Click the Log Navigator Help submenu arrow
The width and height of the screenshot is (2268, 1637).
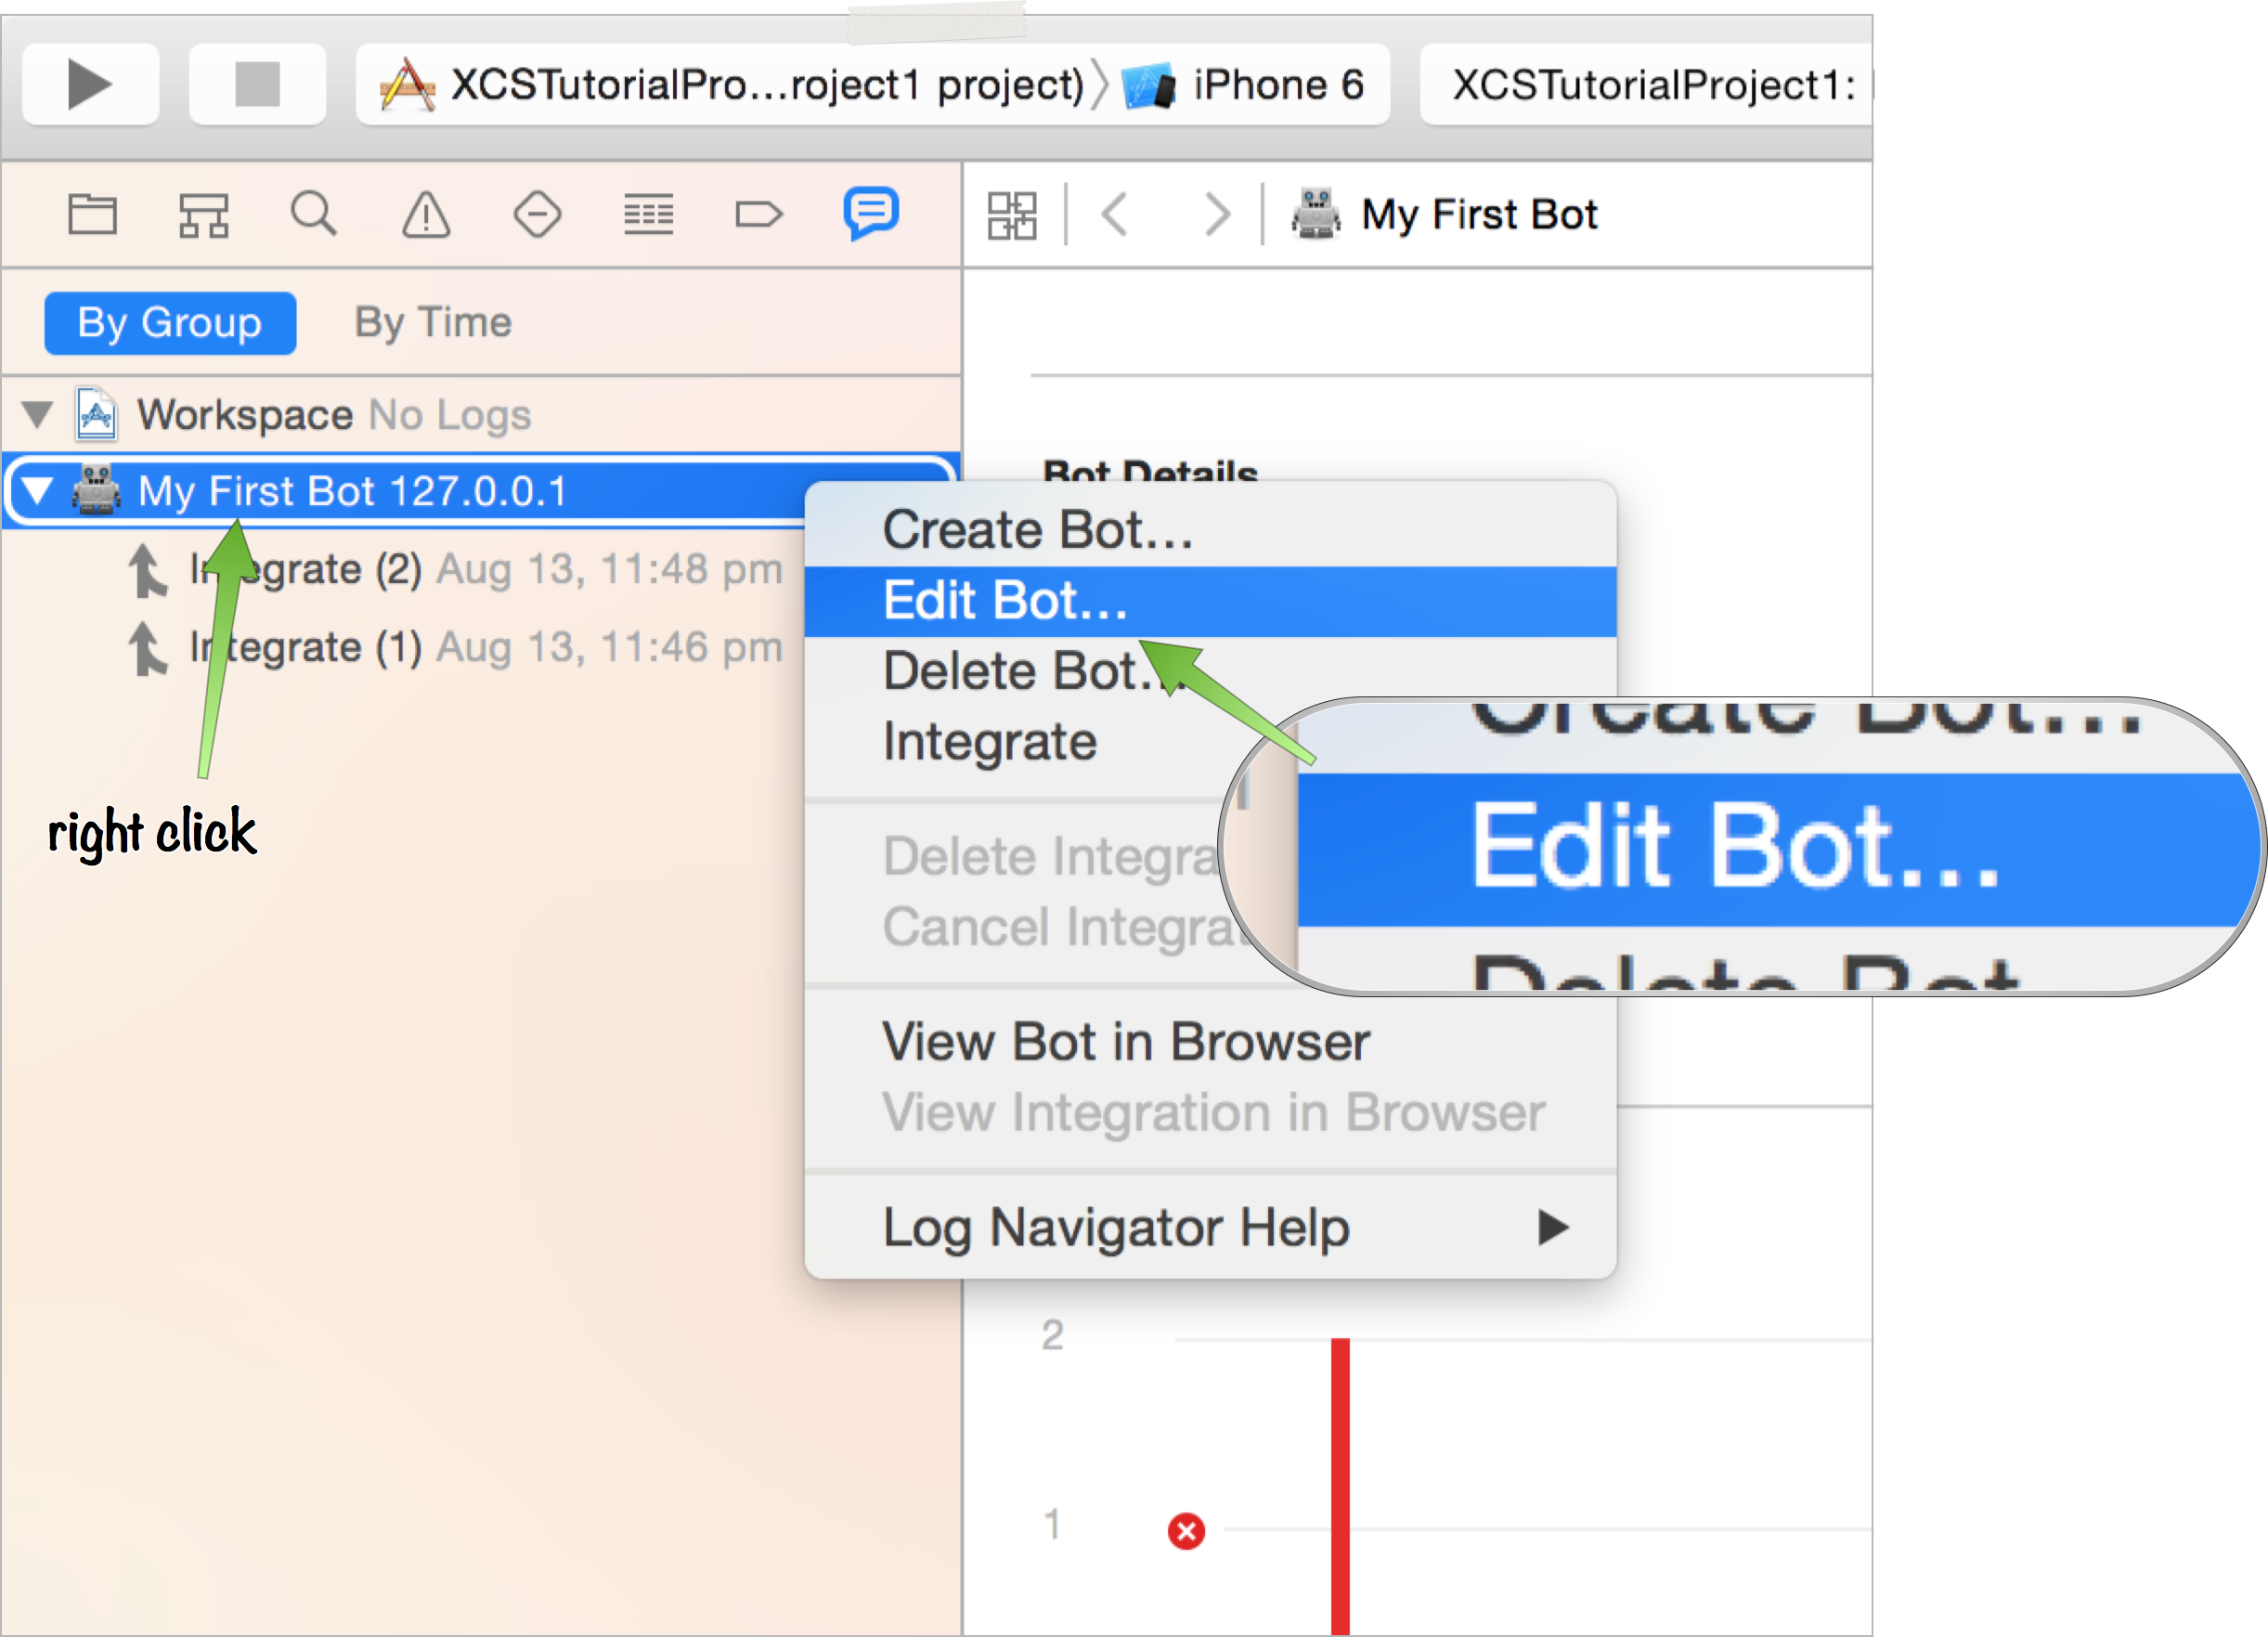[x=1552, y=1227]
